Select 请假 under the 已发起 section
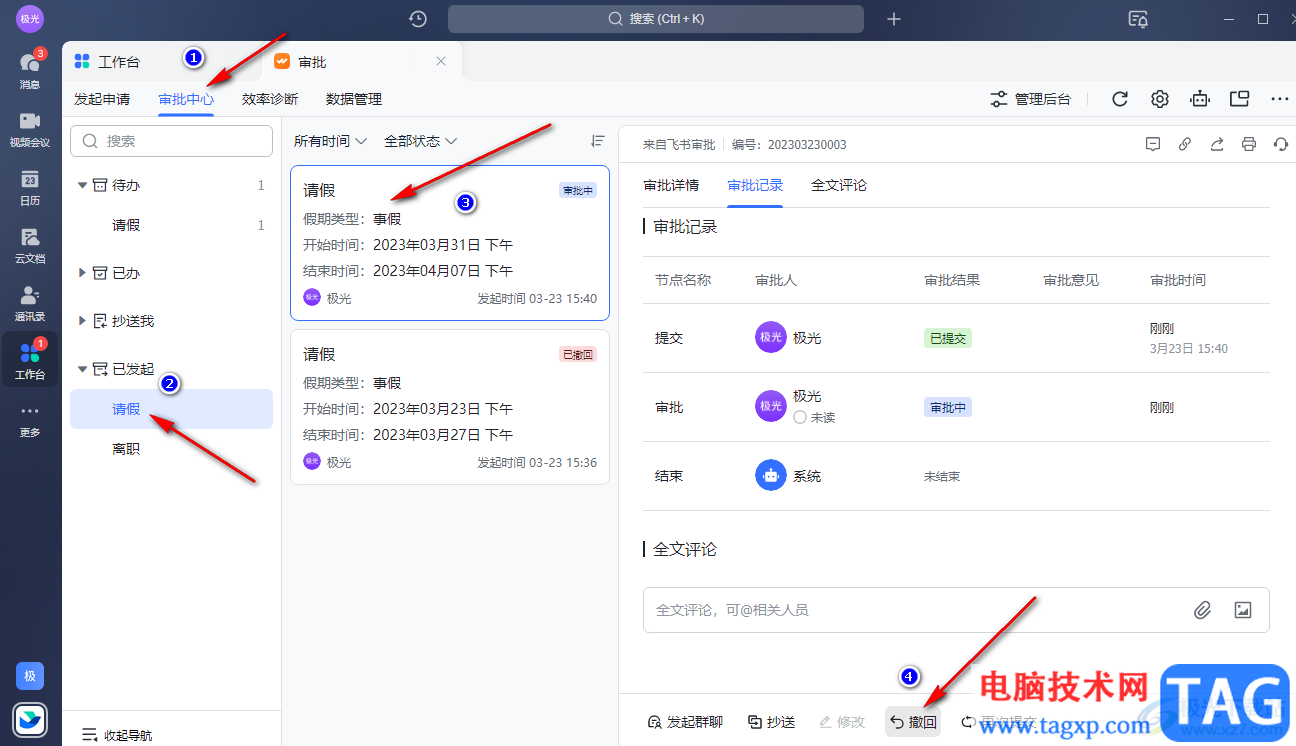Viewport: 1296px width, 746px height. [x=171, y=409]
